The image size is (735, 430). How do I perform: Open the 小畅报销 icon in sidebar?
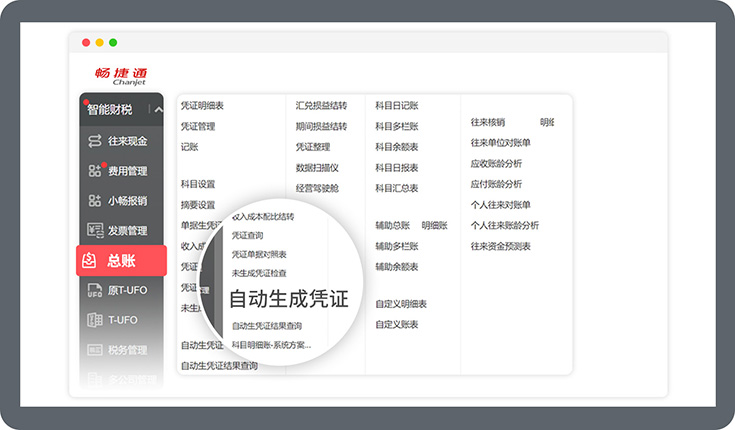coord(95,200)
